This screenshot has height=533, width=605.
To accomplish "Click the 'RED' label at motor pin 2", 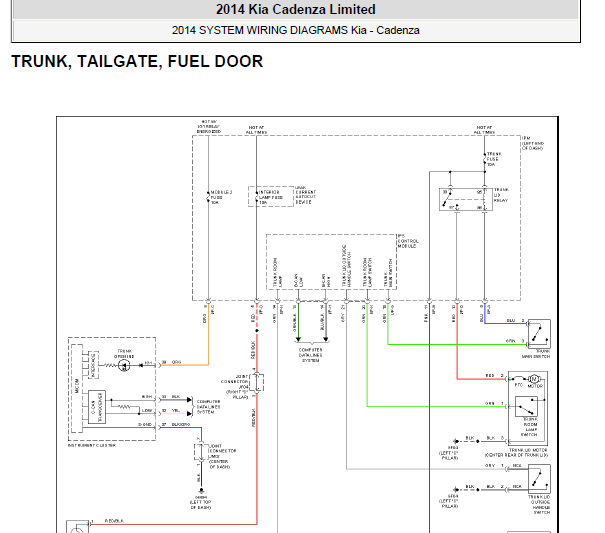I will point(490,376).
